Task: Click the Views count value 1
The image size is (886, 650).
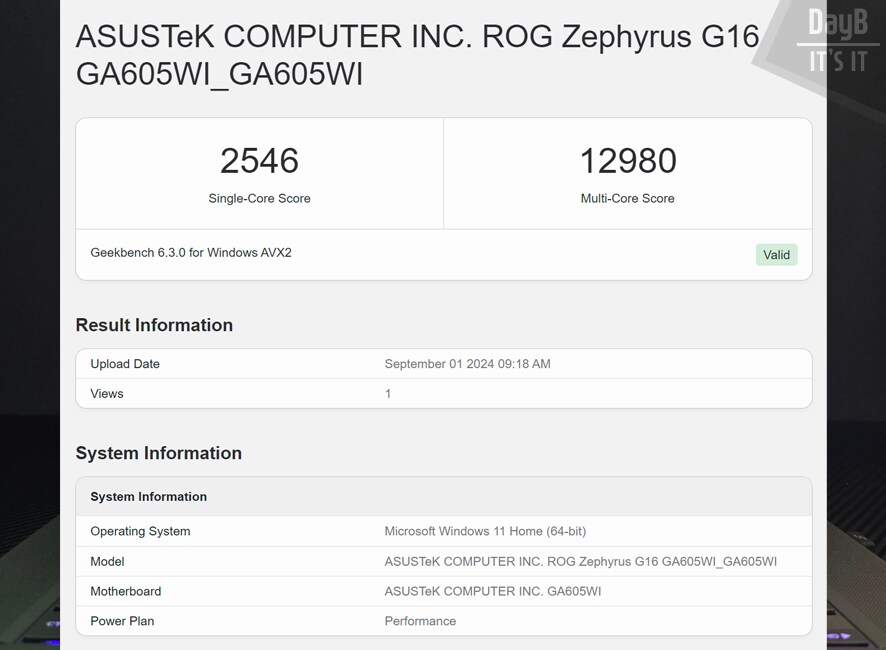Action: (387, 393)
